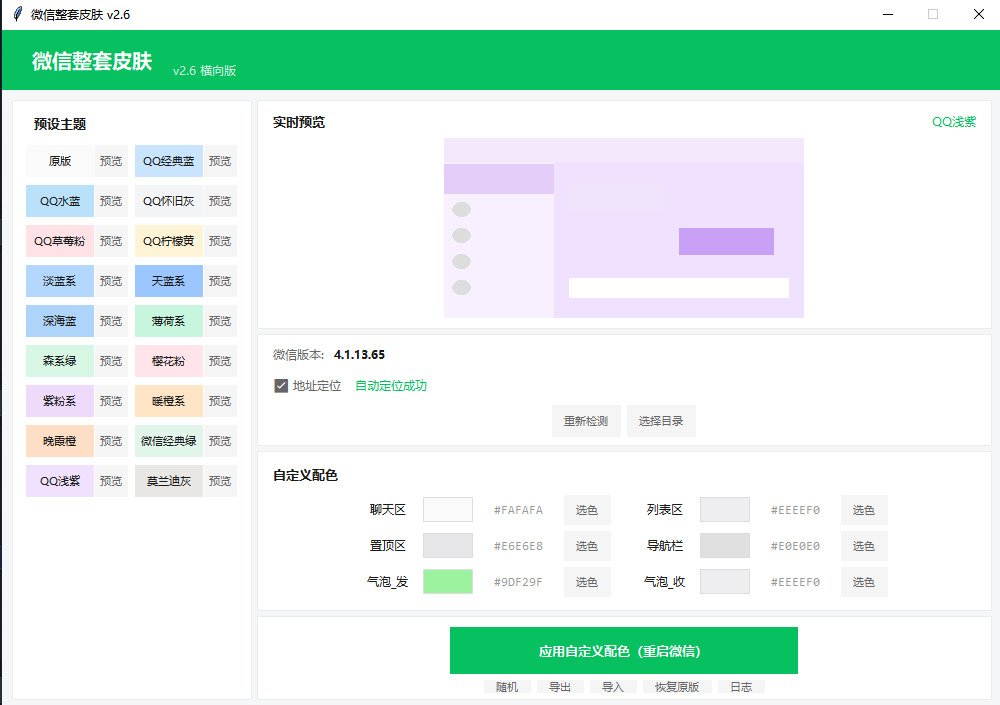
Task: Choose the QQ浅紫 preset theme button
Action: point(60,481)
